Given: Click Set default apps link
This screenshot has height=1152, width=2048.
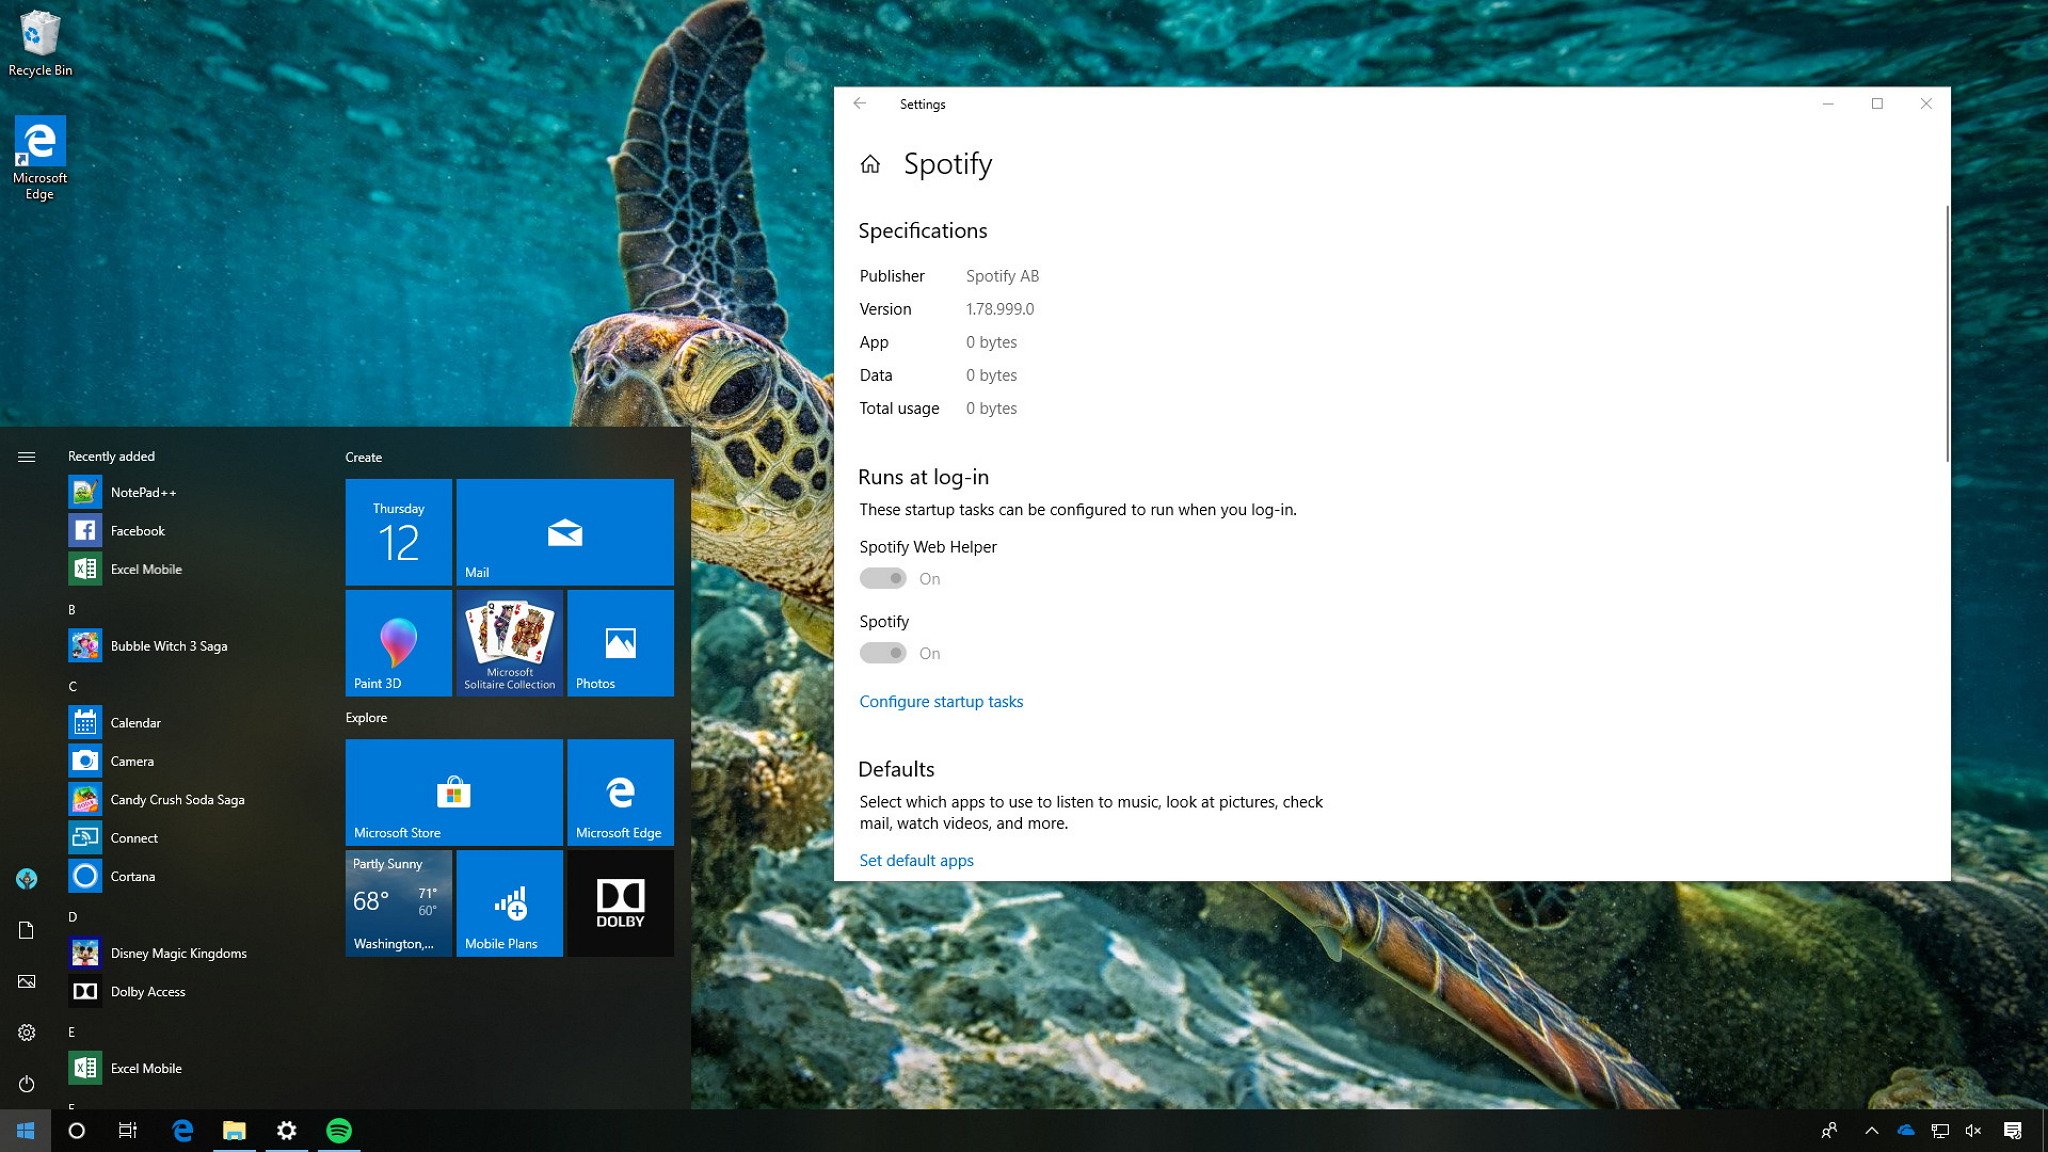Looking at the screenshot, I should click(916, 859).
